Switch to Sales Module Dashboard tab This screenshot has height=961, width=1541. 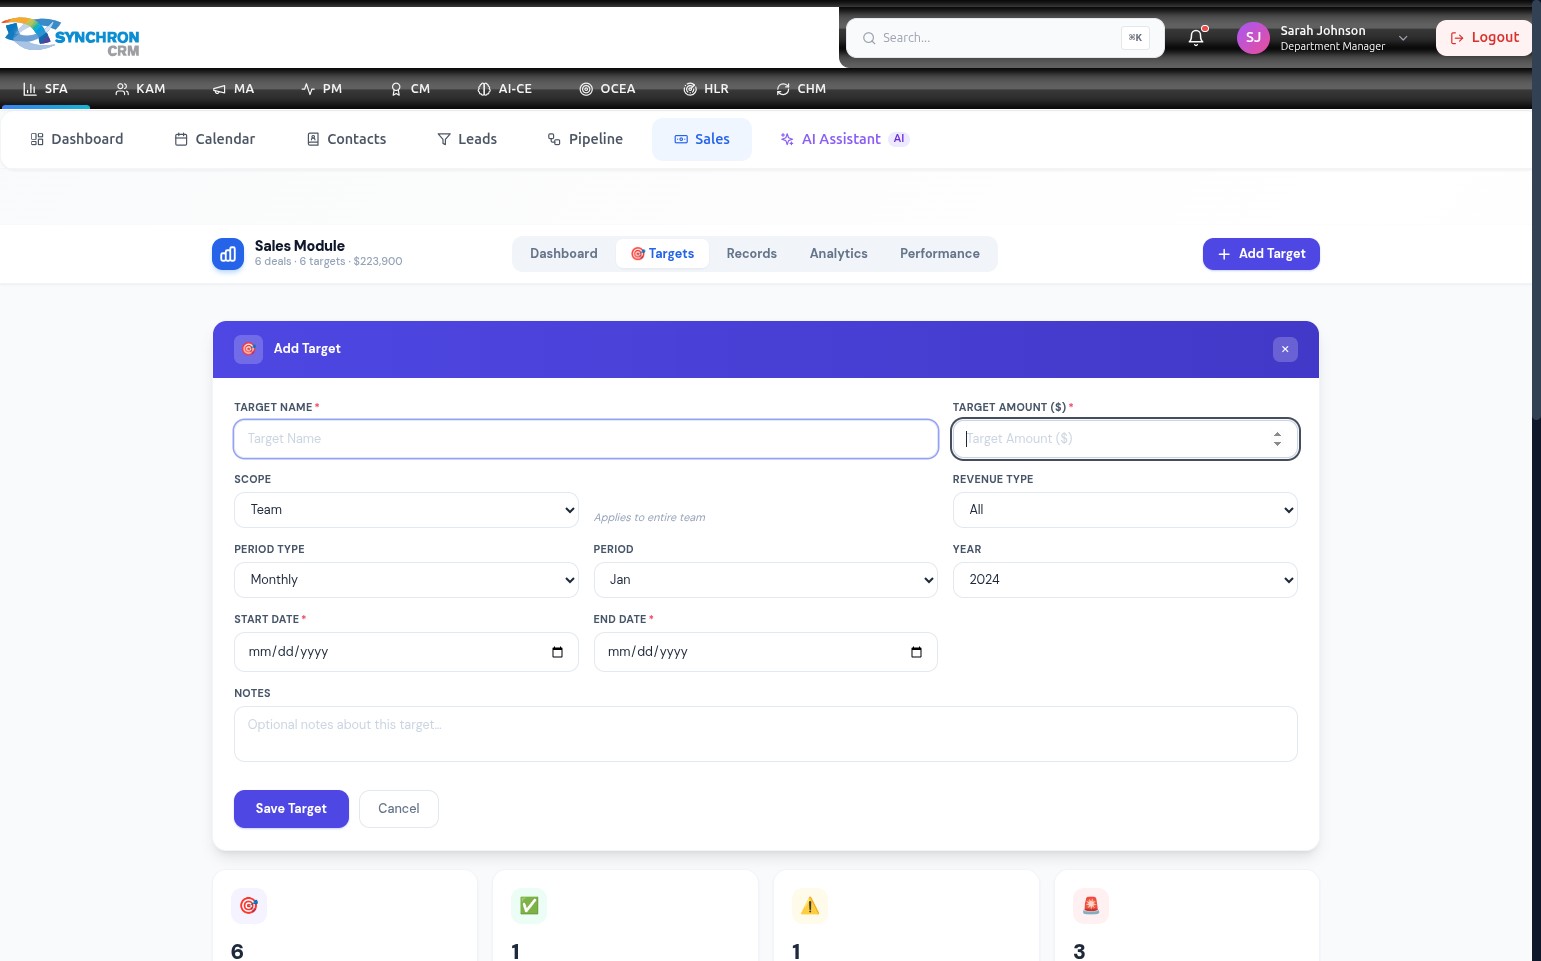pyautogui.click(x=564, y=254)
